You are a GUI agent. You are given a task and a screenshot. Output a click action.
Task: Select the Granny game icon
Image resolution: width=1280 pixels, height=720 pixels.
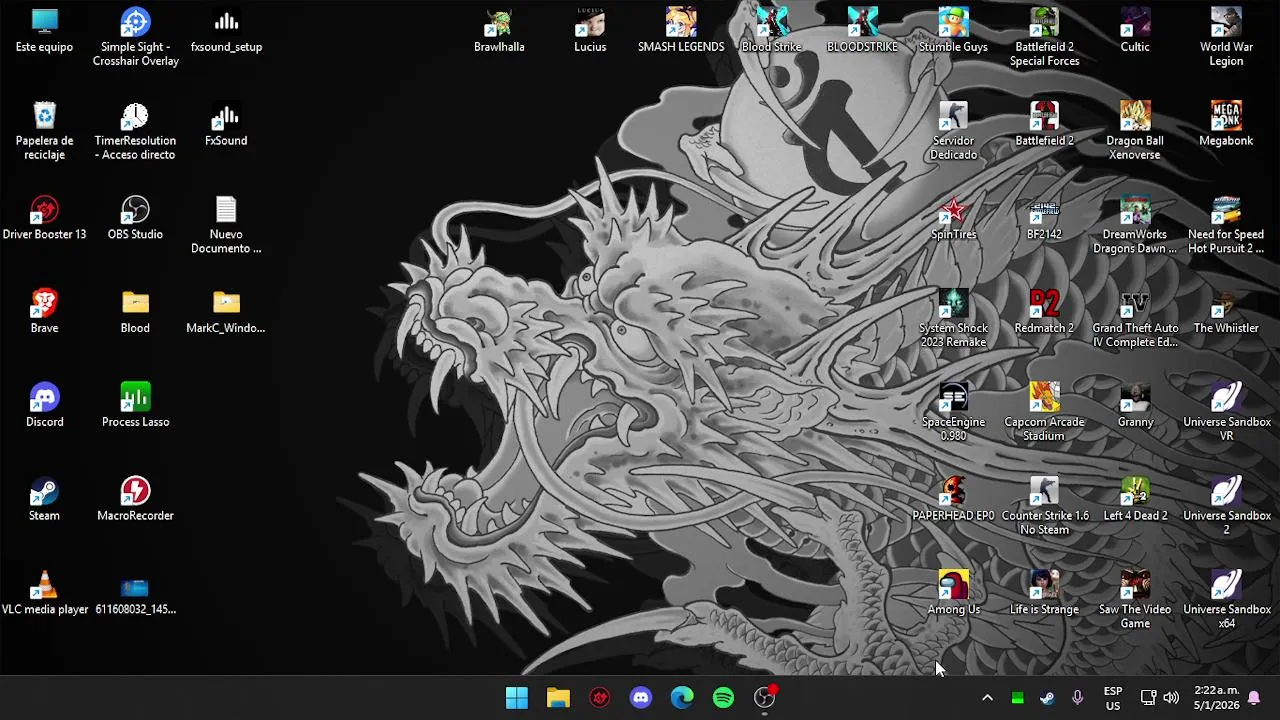1135,406
